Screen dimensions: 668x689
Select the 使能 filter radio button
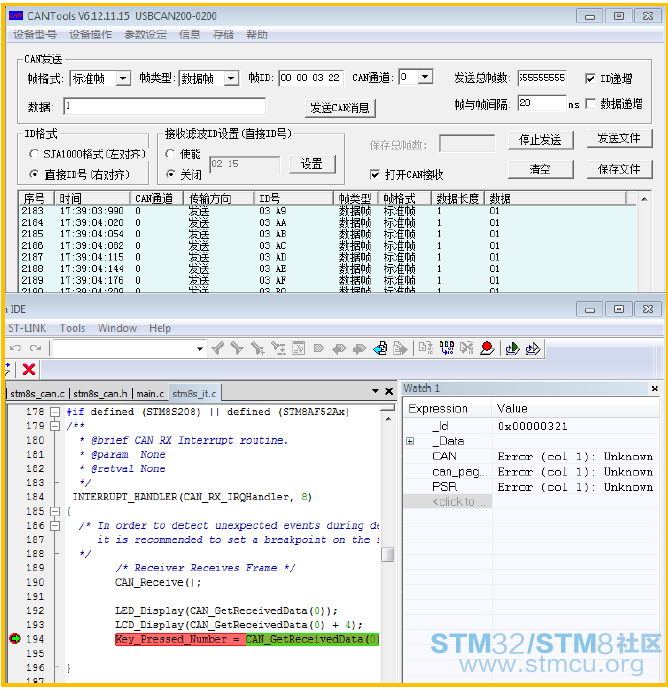coord(170,153)
